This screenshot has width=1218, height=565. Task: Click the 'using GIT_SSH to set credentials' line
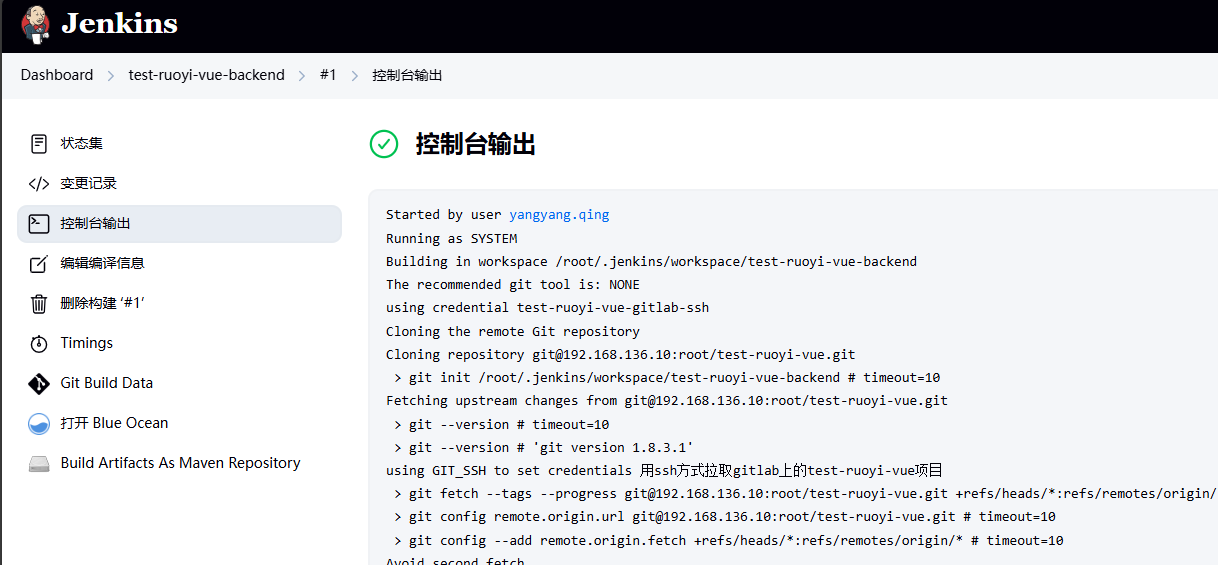(665, 471)
